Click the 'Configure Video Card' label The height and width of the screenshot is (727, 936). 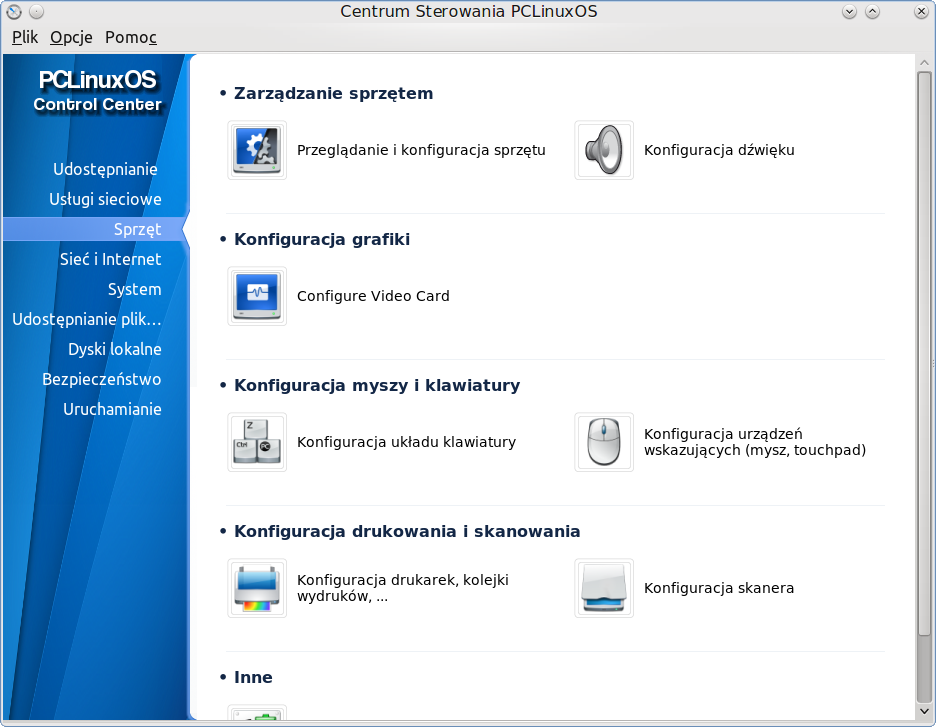[373, 296]
